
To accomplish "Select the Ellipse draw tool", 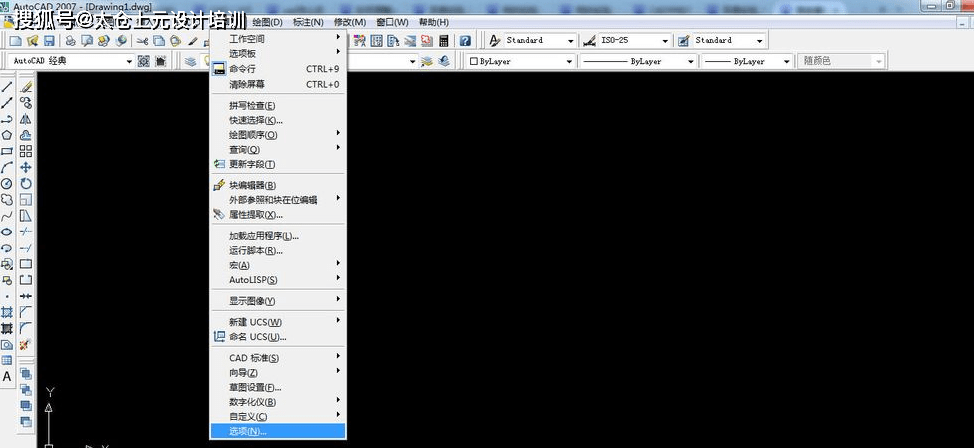I will [x=7, y=232].
